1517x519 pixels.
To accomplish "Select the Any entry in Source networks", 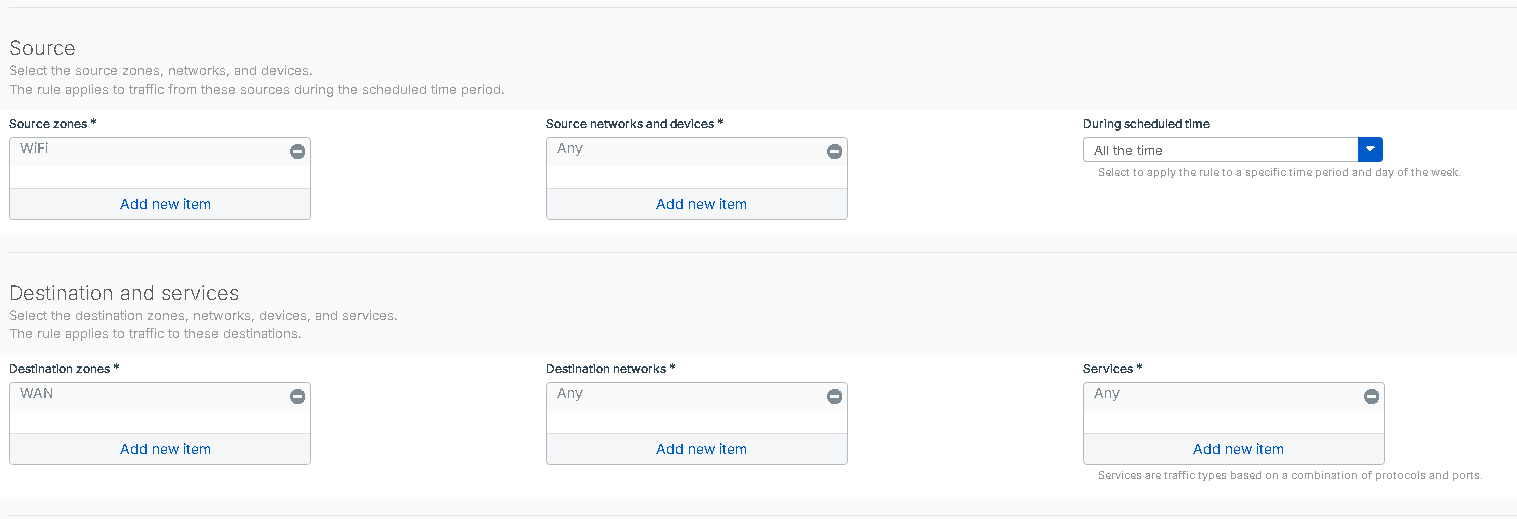I will click(x=570, y=149).
